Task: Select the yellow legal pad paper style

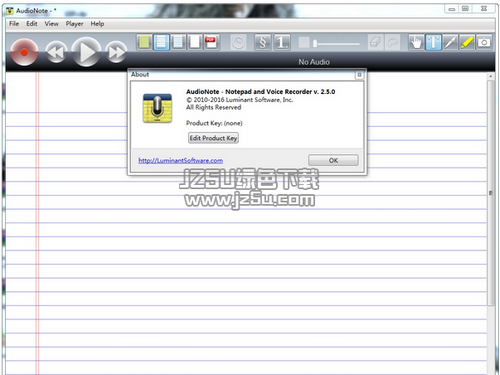Action: coord(144,42)
